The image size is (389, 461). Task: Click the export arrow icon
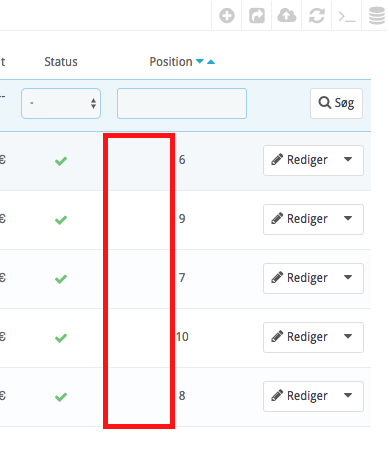(x=257, y=15)
